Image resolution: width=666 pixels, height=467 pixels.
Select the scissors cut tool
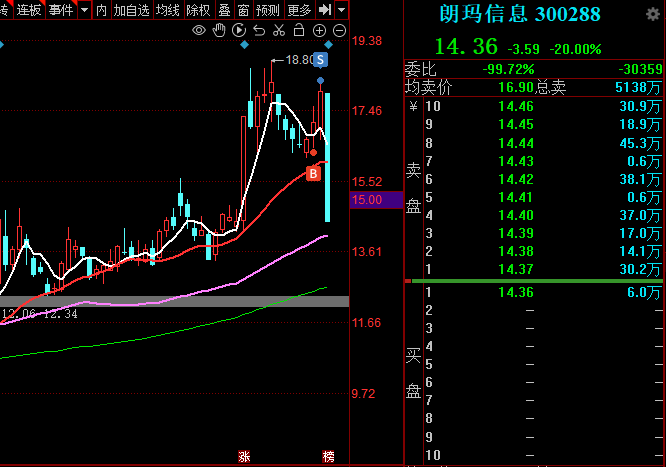tap(280, 32)
